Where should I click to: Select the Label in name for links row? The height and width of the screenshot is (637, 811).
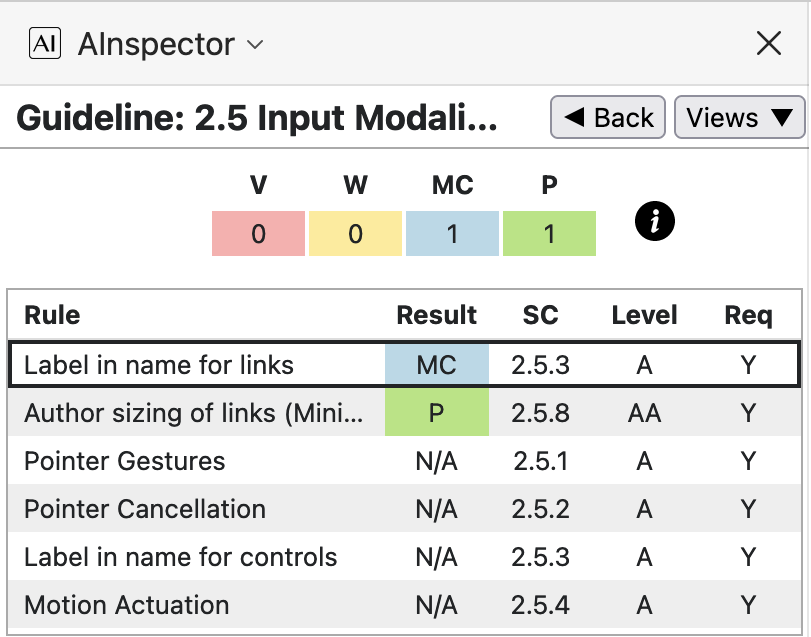(159, 365)
